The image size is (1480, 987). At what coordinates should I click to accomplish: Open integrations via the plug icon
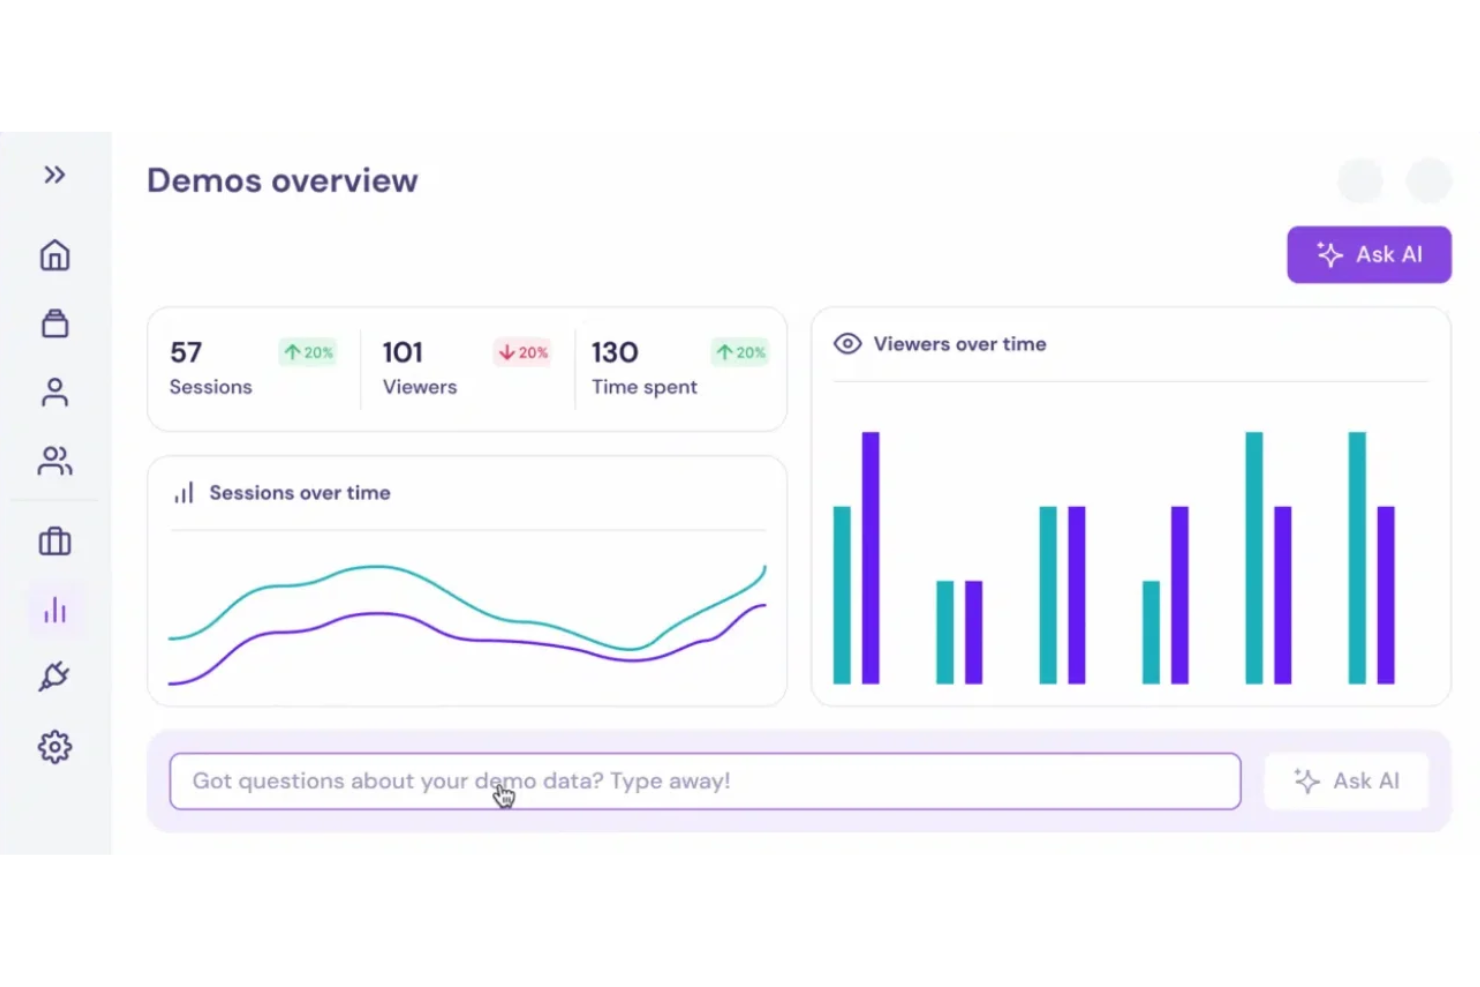tap(55, 676)
